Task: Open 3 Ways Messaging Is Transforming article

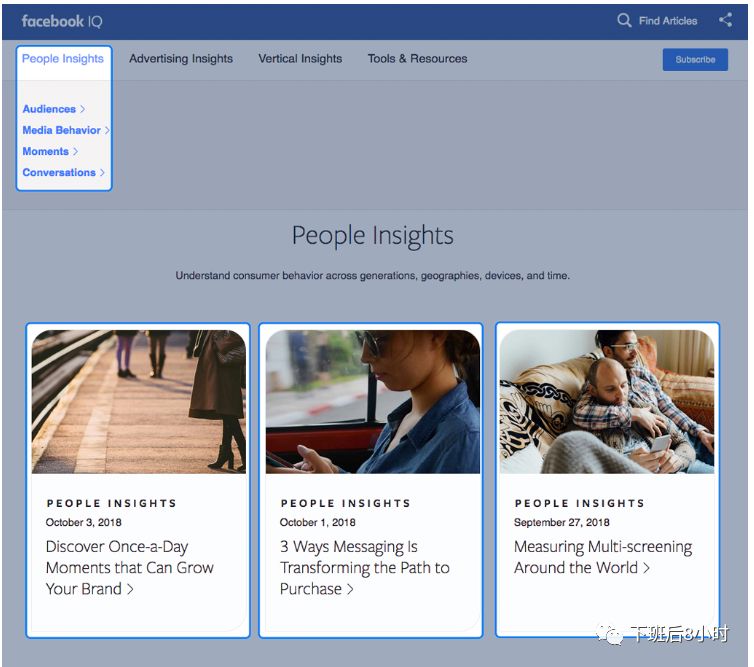Action: tap(364, 568)
